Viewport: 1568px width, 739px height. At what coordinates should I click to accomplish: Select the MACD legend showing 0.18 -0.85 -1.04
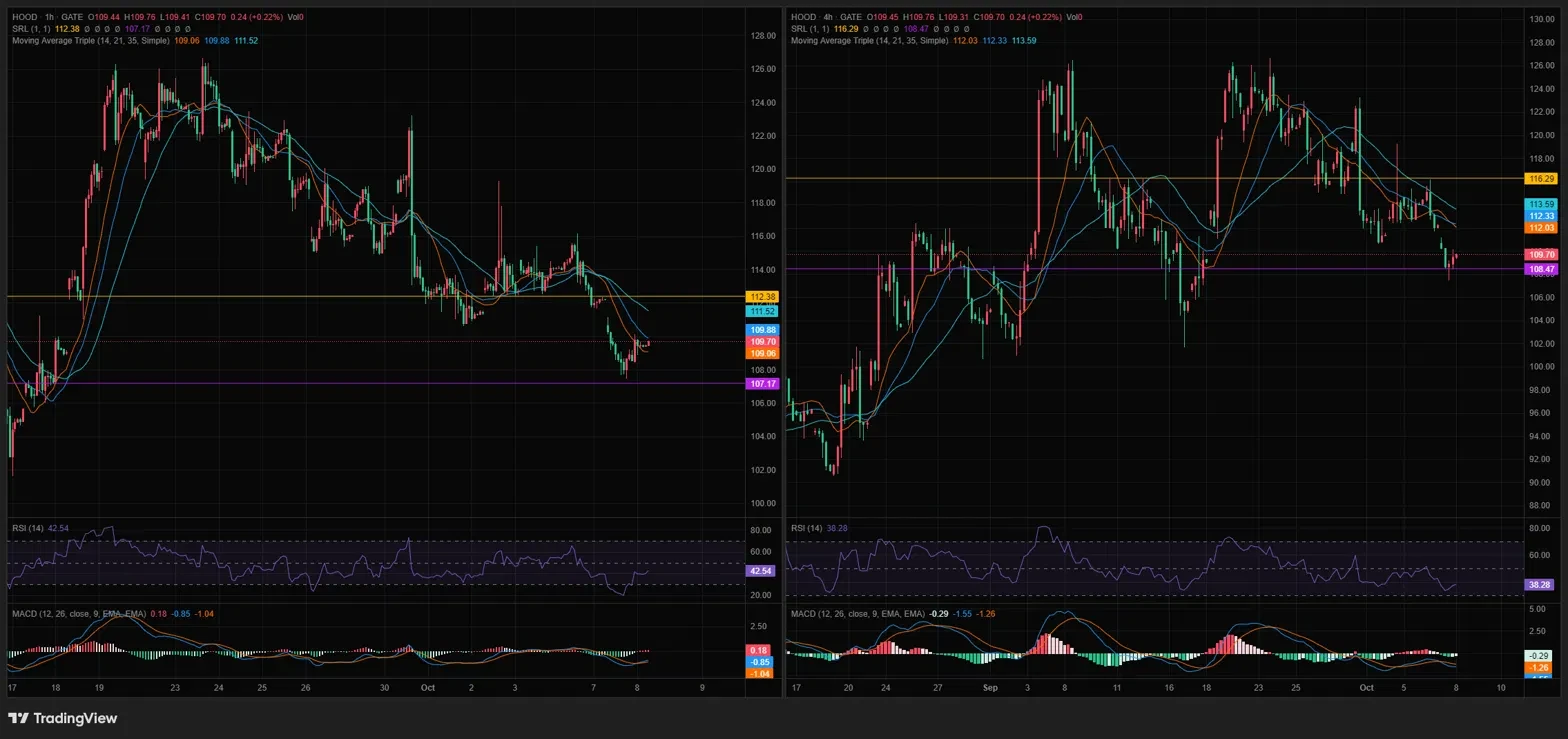[x=112, y=613]
